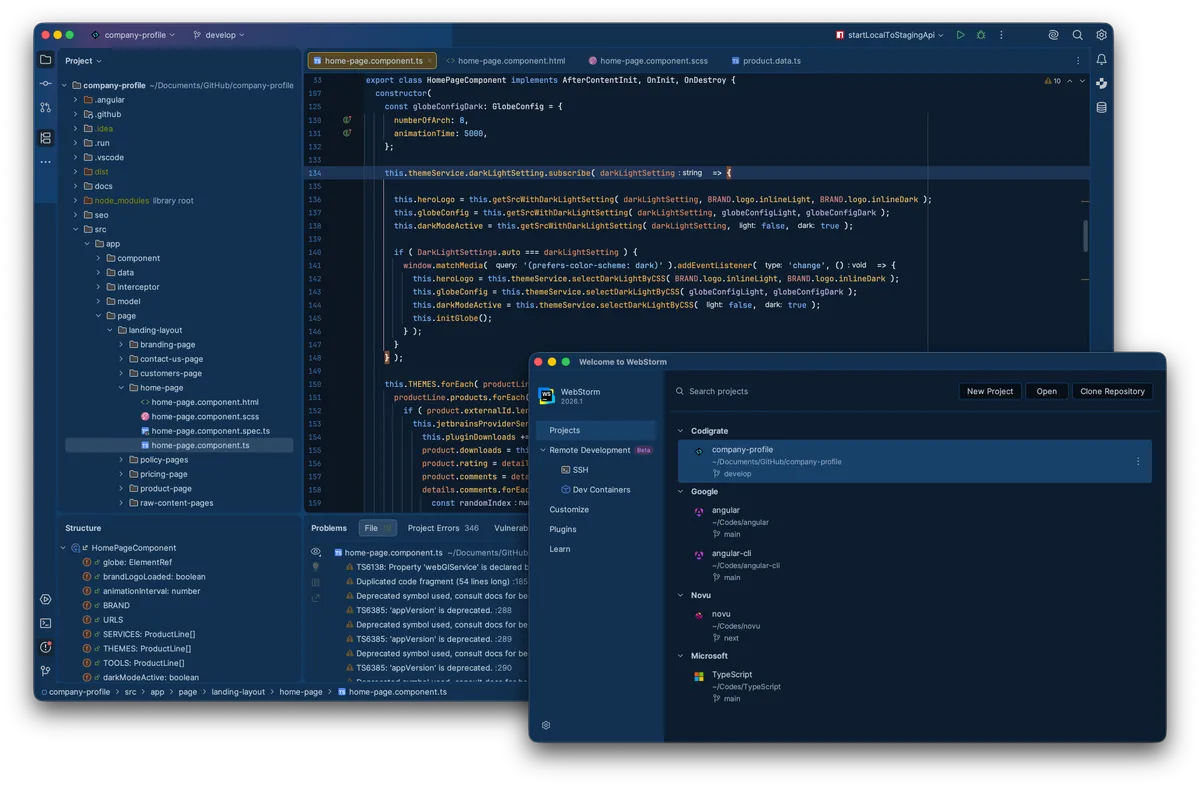
Task: Run startLocalToStagingApi with the green play icon
Action: 960,35
